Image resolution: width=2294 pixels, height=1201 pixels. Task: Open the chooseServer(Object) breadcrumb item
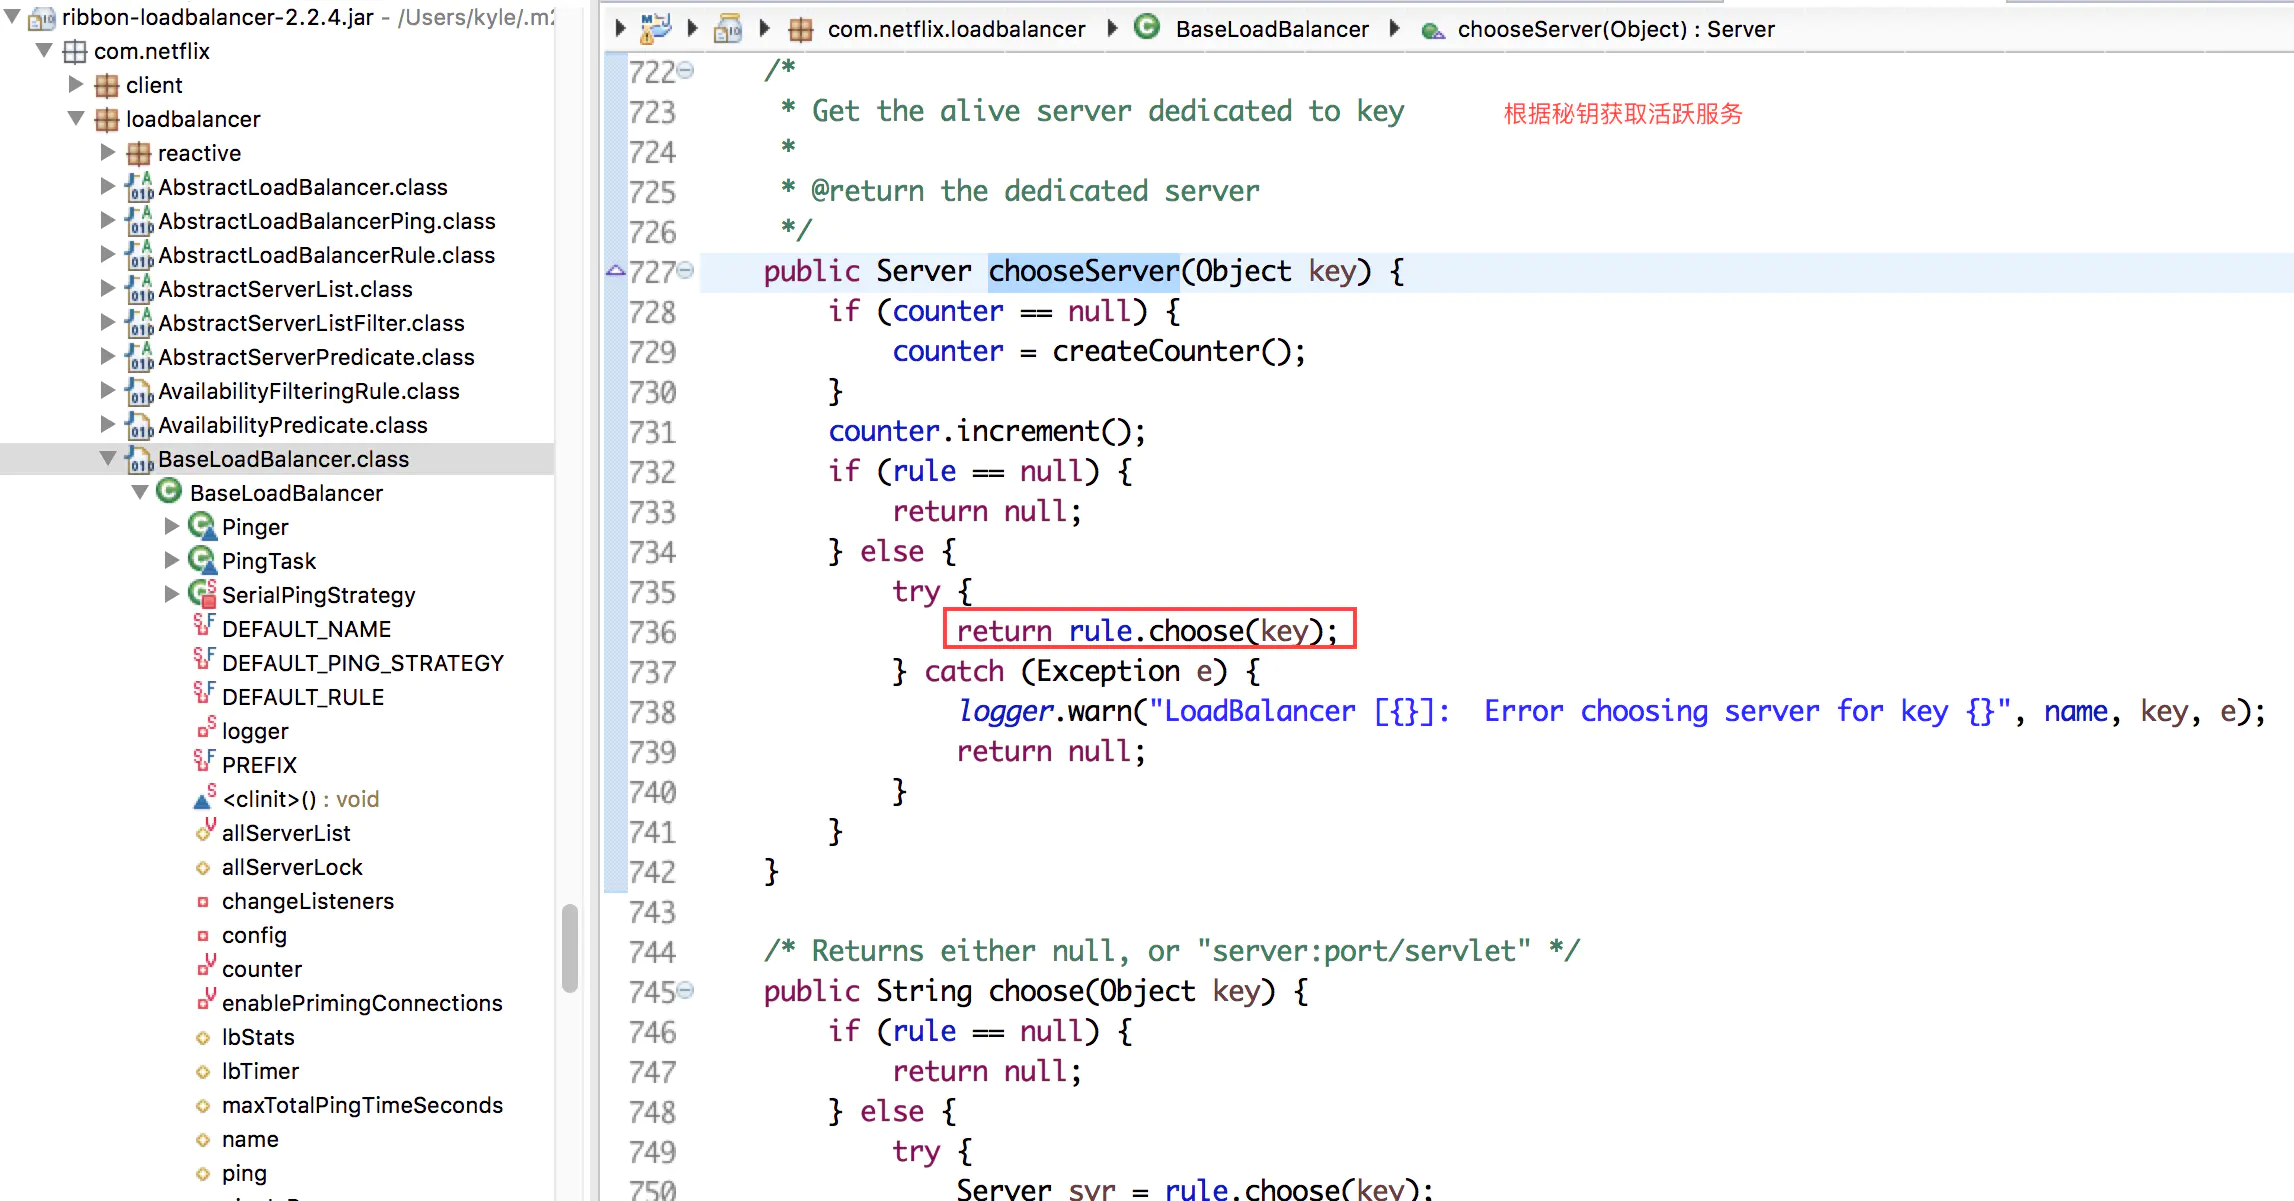pos(1614,29)
